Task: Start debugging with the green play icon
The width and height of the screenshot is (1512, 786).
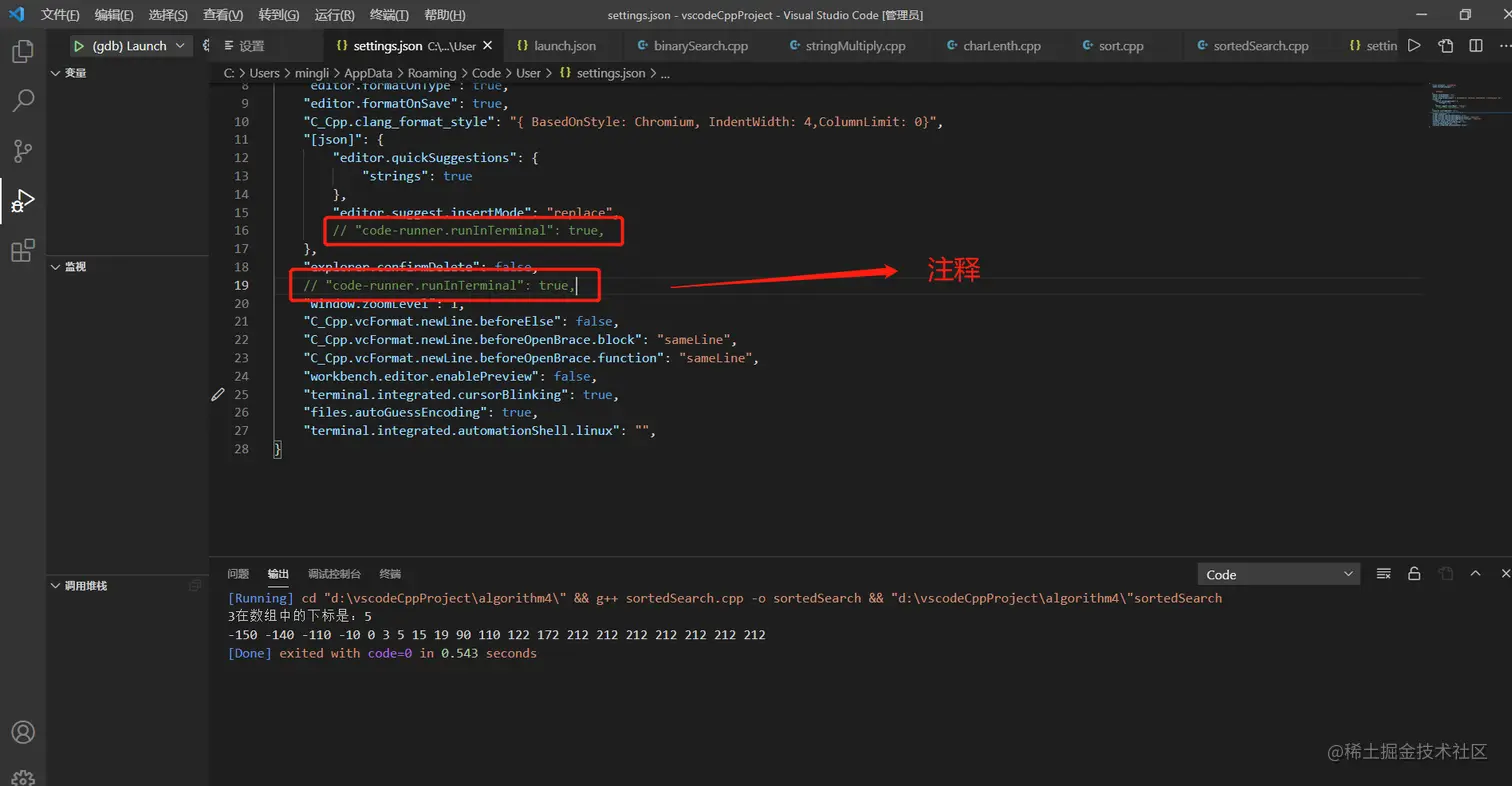Action: point(78,46)
